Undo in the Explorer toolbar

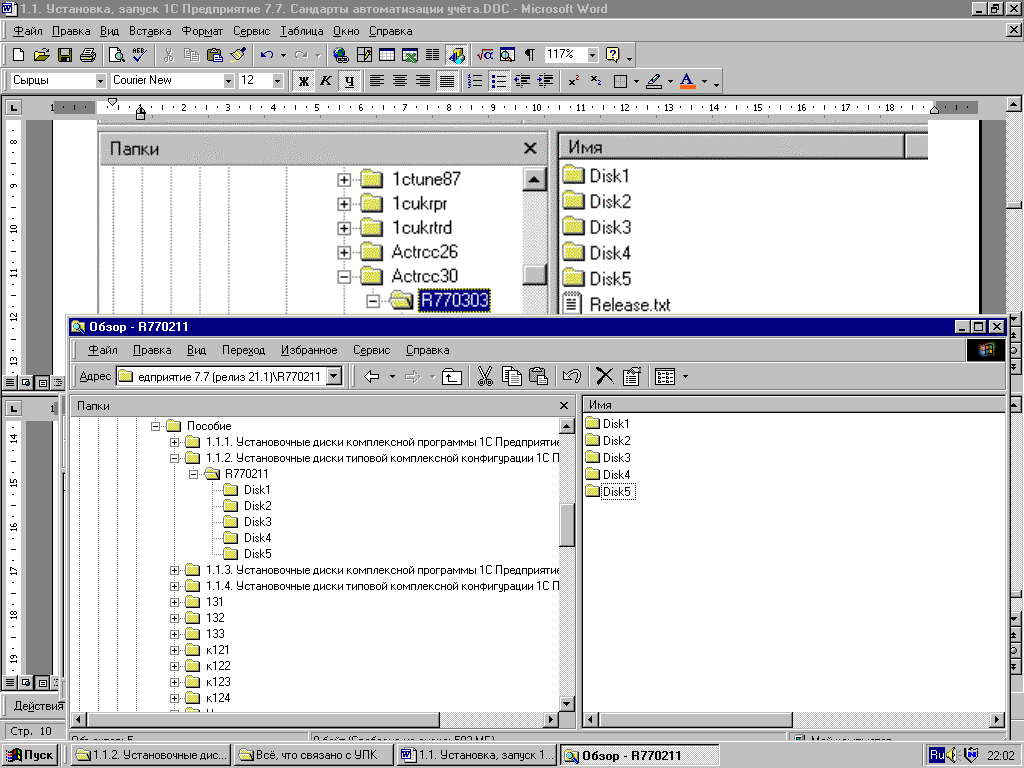571,376
